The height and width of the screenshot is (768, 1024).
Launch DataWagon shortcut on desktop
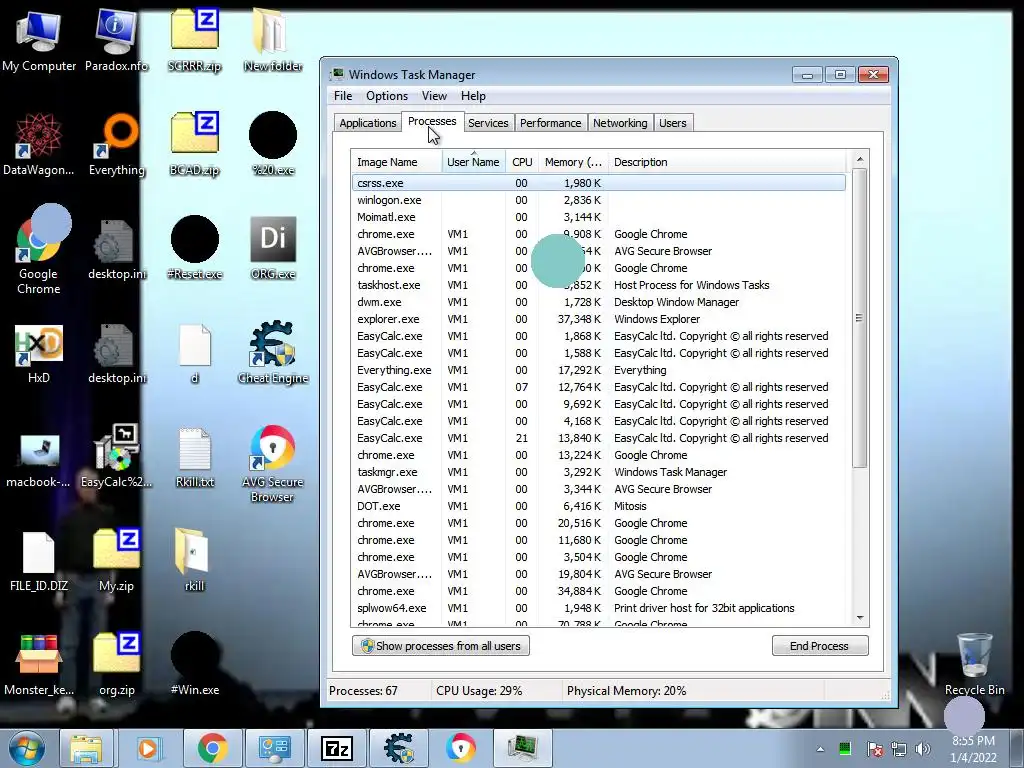click(39, 144)
